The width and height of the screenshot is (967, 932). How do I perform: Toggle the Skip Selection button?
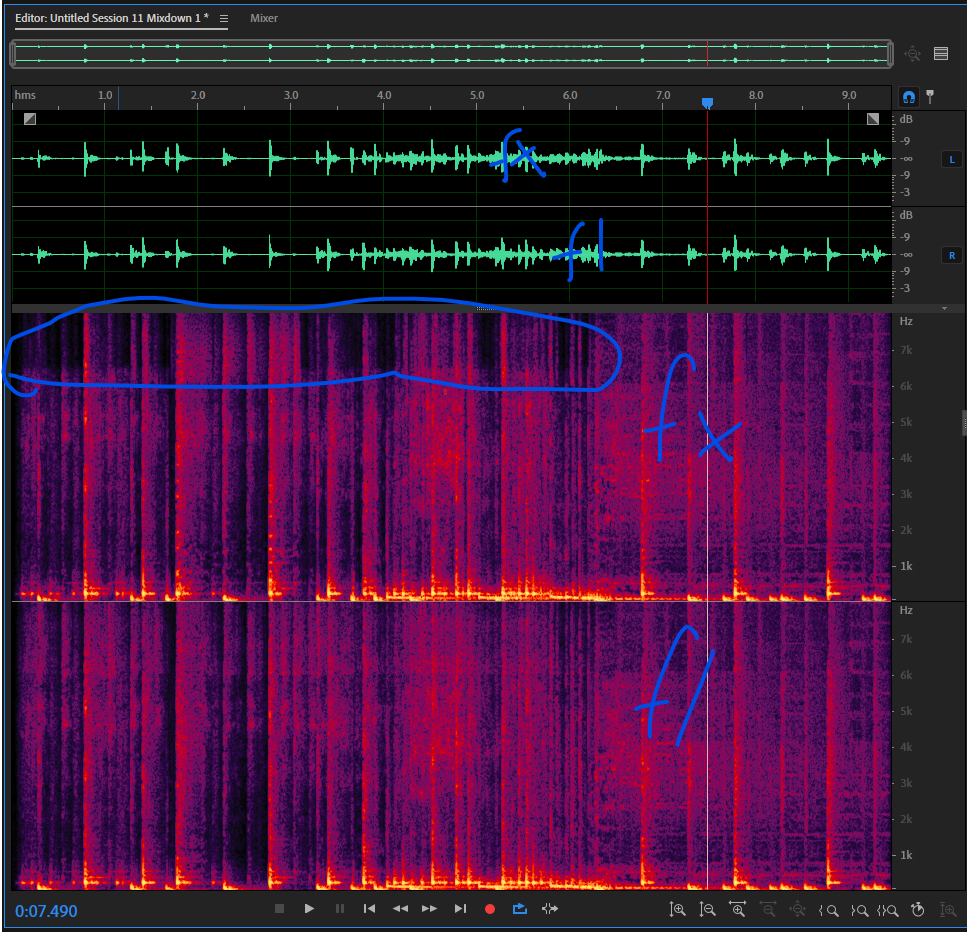549,909
